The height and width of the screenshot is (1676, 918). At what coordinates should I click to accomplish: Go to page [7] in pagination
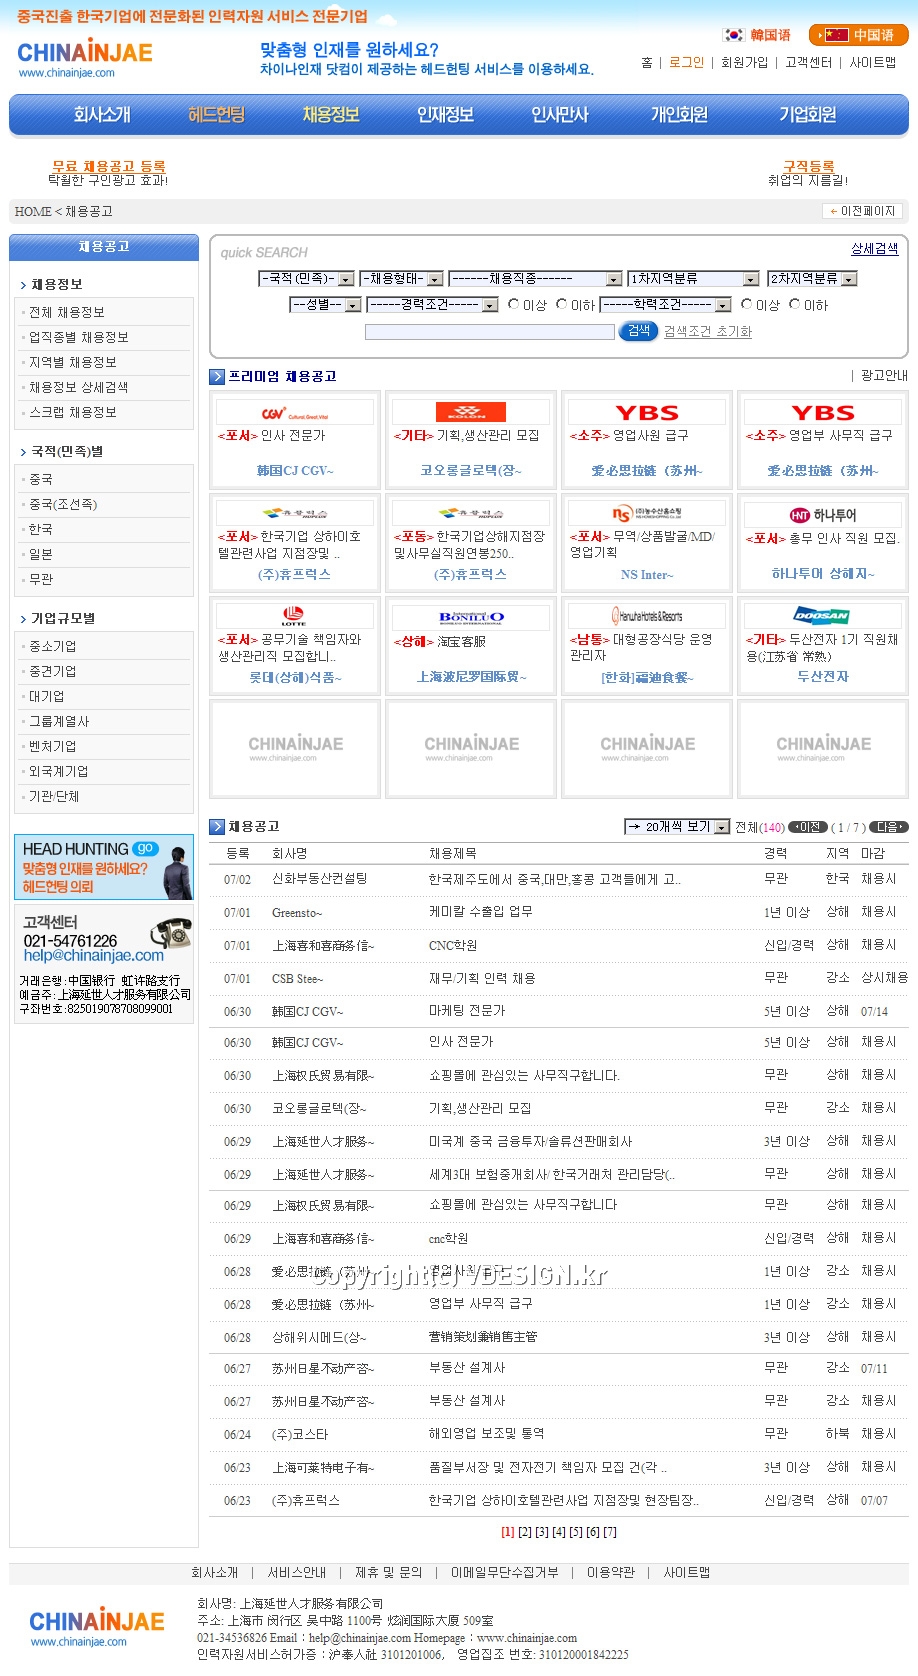610,1532
